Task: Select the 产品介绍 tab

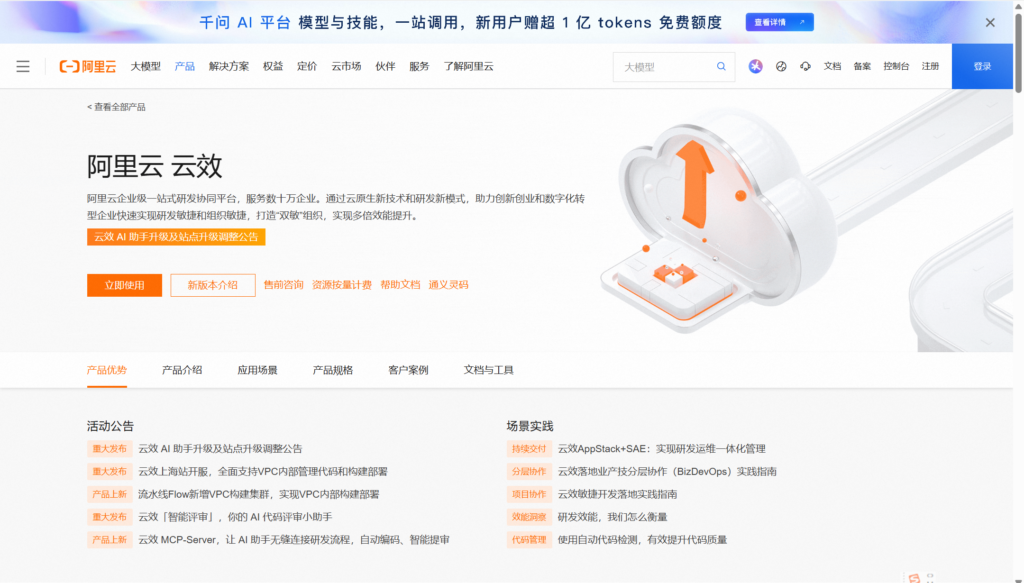Action: [182, 370]
